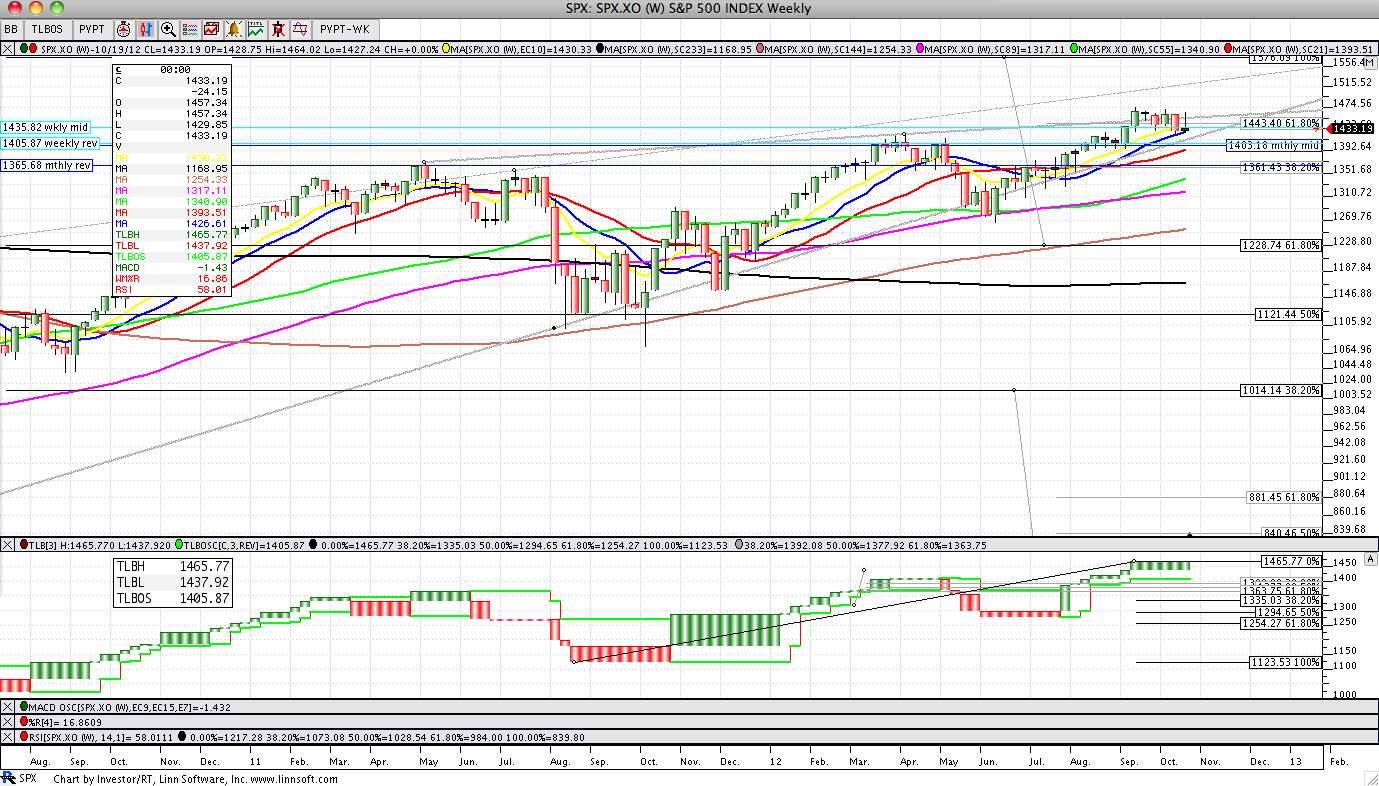1379x786 pixels.
Task: Click the 1121.44 50% retracement label
Action: tap(1289, 314)
